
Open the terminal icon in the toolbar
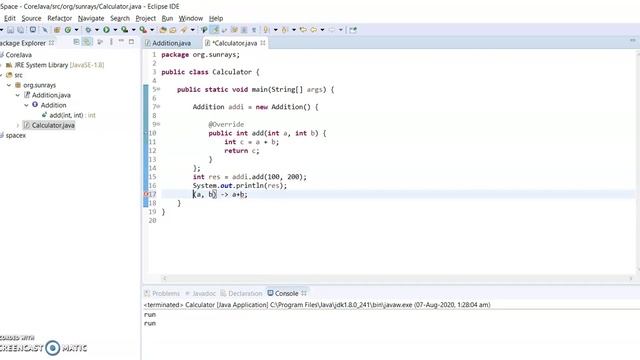pos(33,30)
